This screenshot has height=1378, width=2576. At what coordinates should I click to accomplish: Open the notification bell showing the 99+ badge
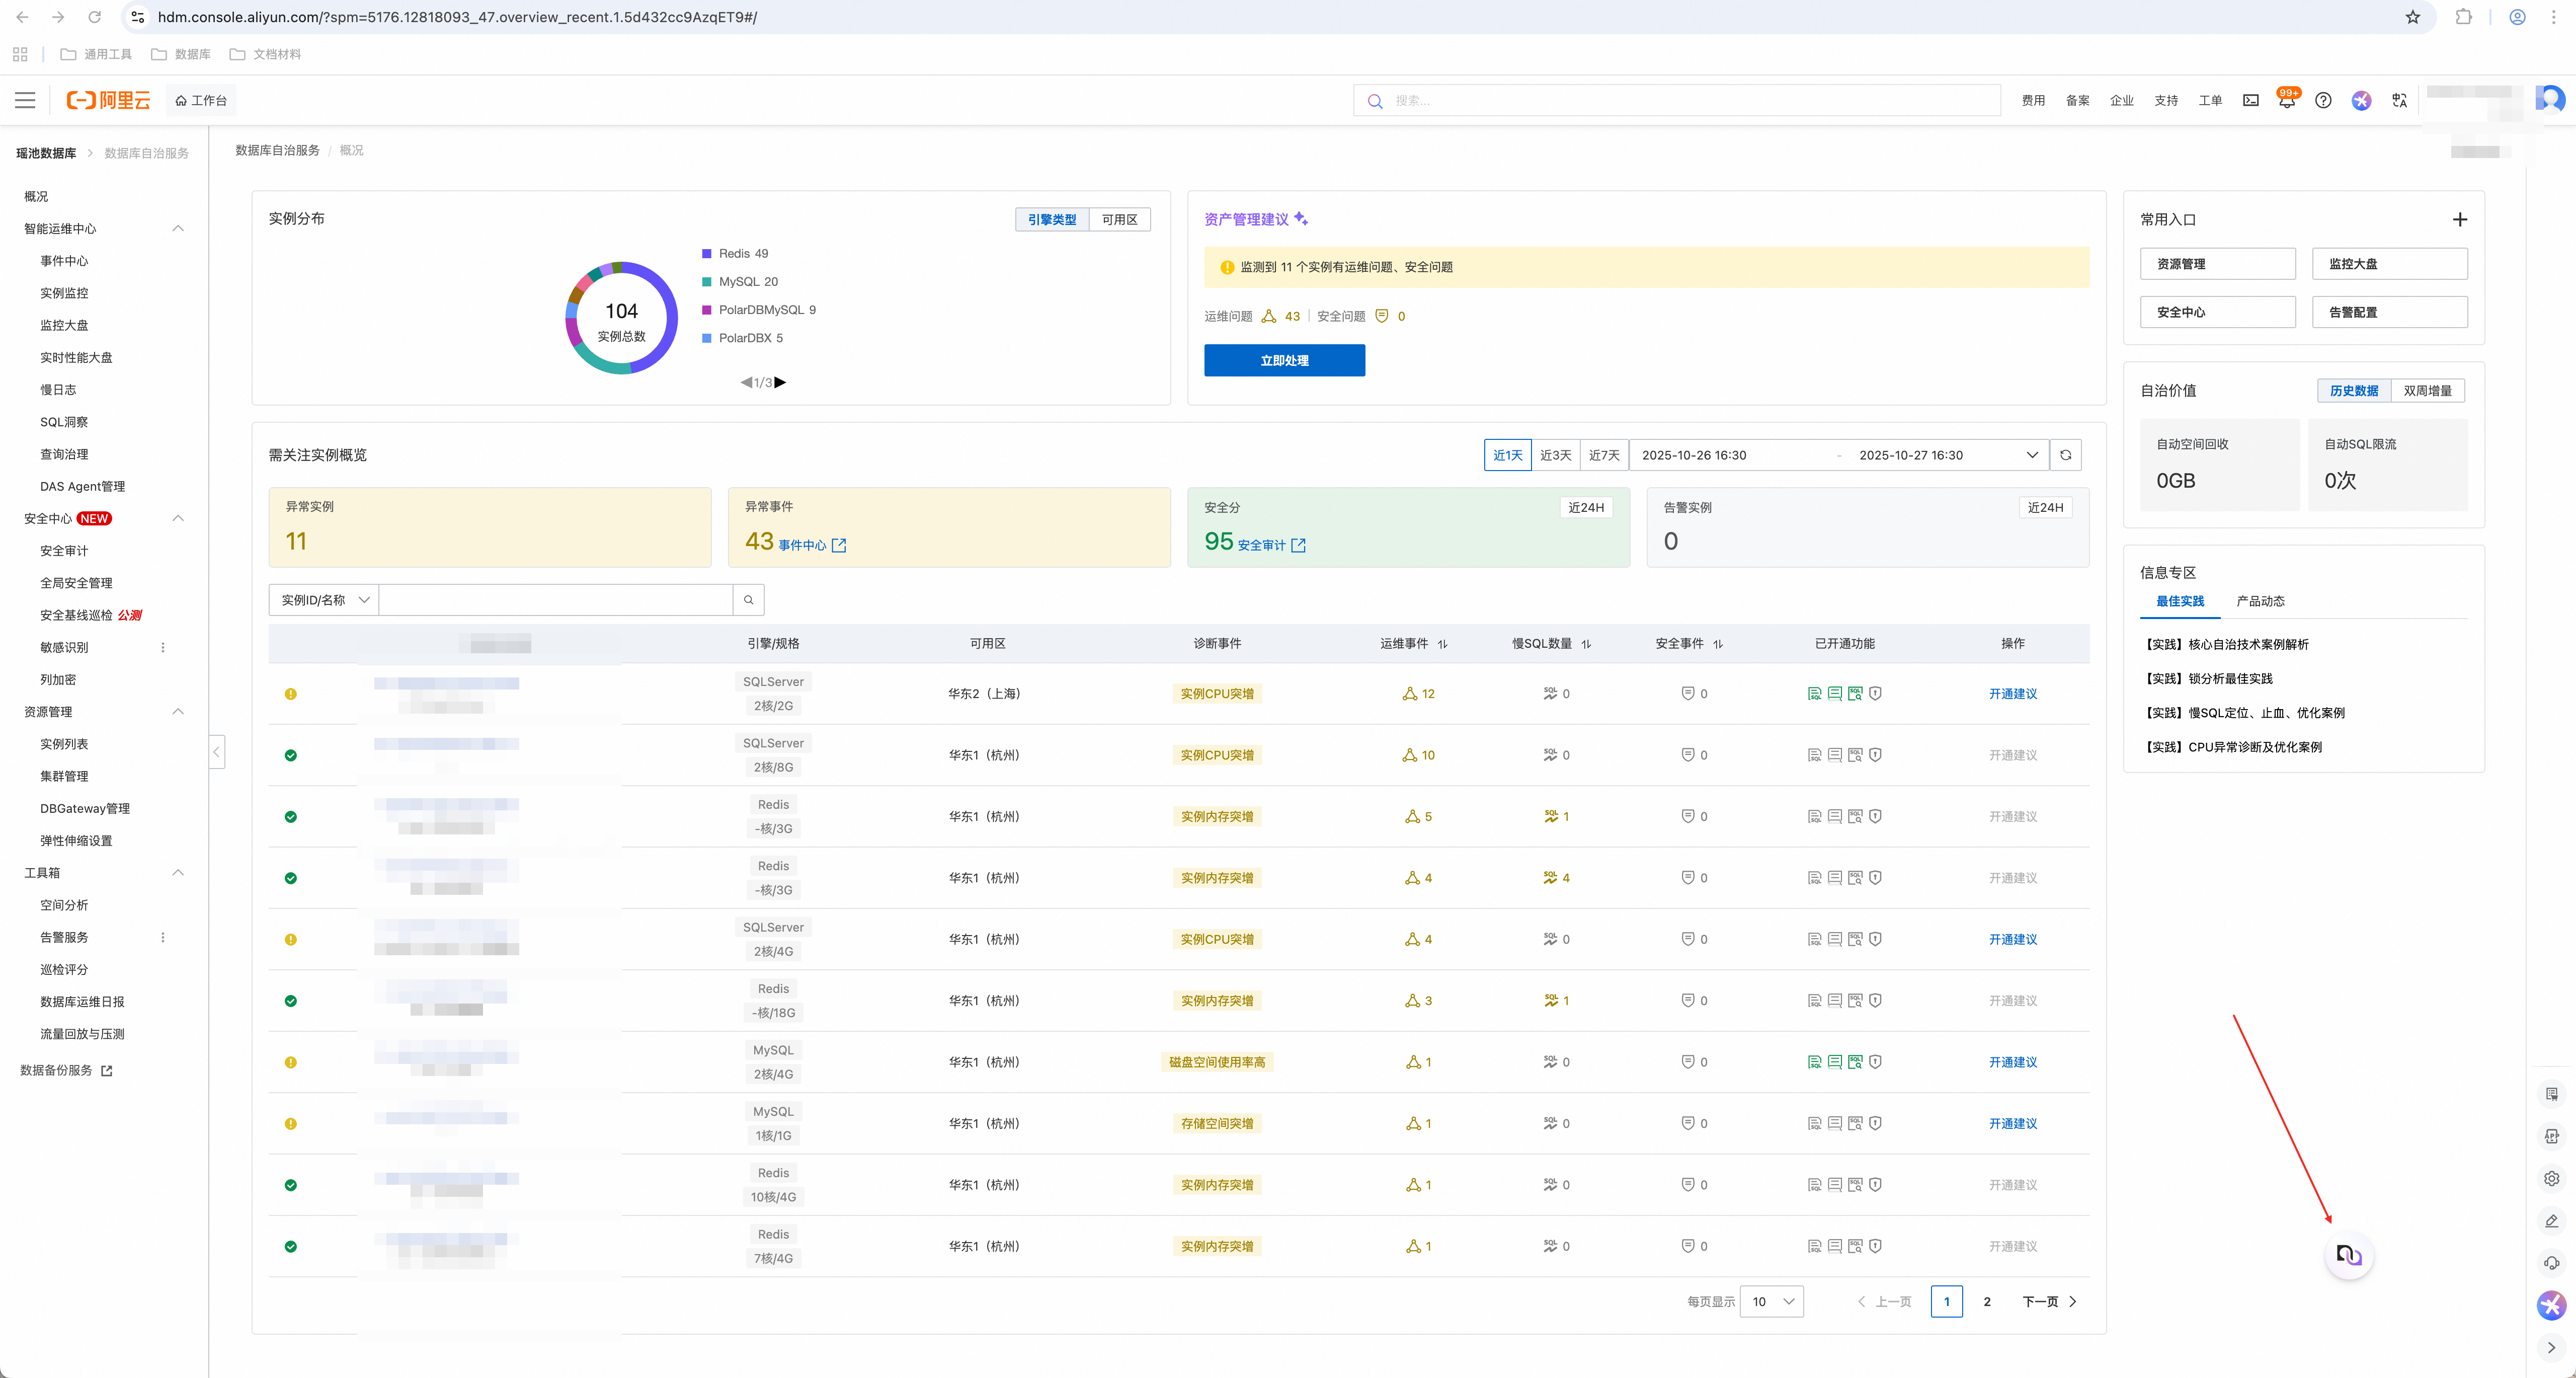pos(2286,101)
